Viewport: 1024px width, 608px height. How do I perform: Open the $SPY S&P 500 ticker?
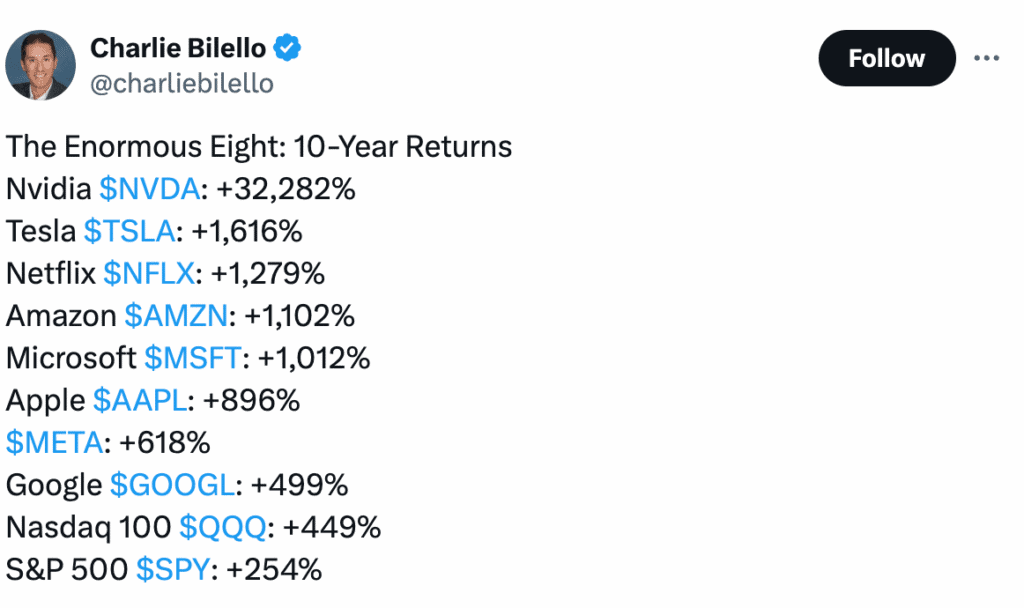click(x=173, y=569)
